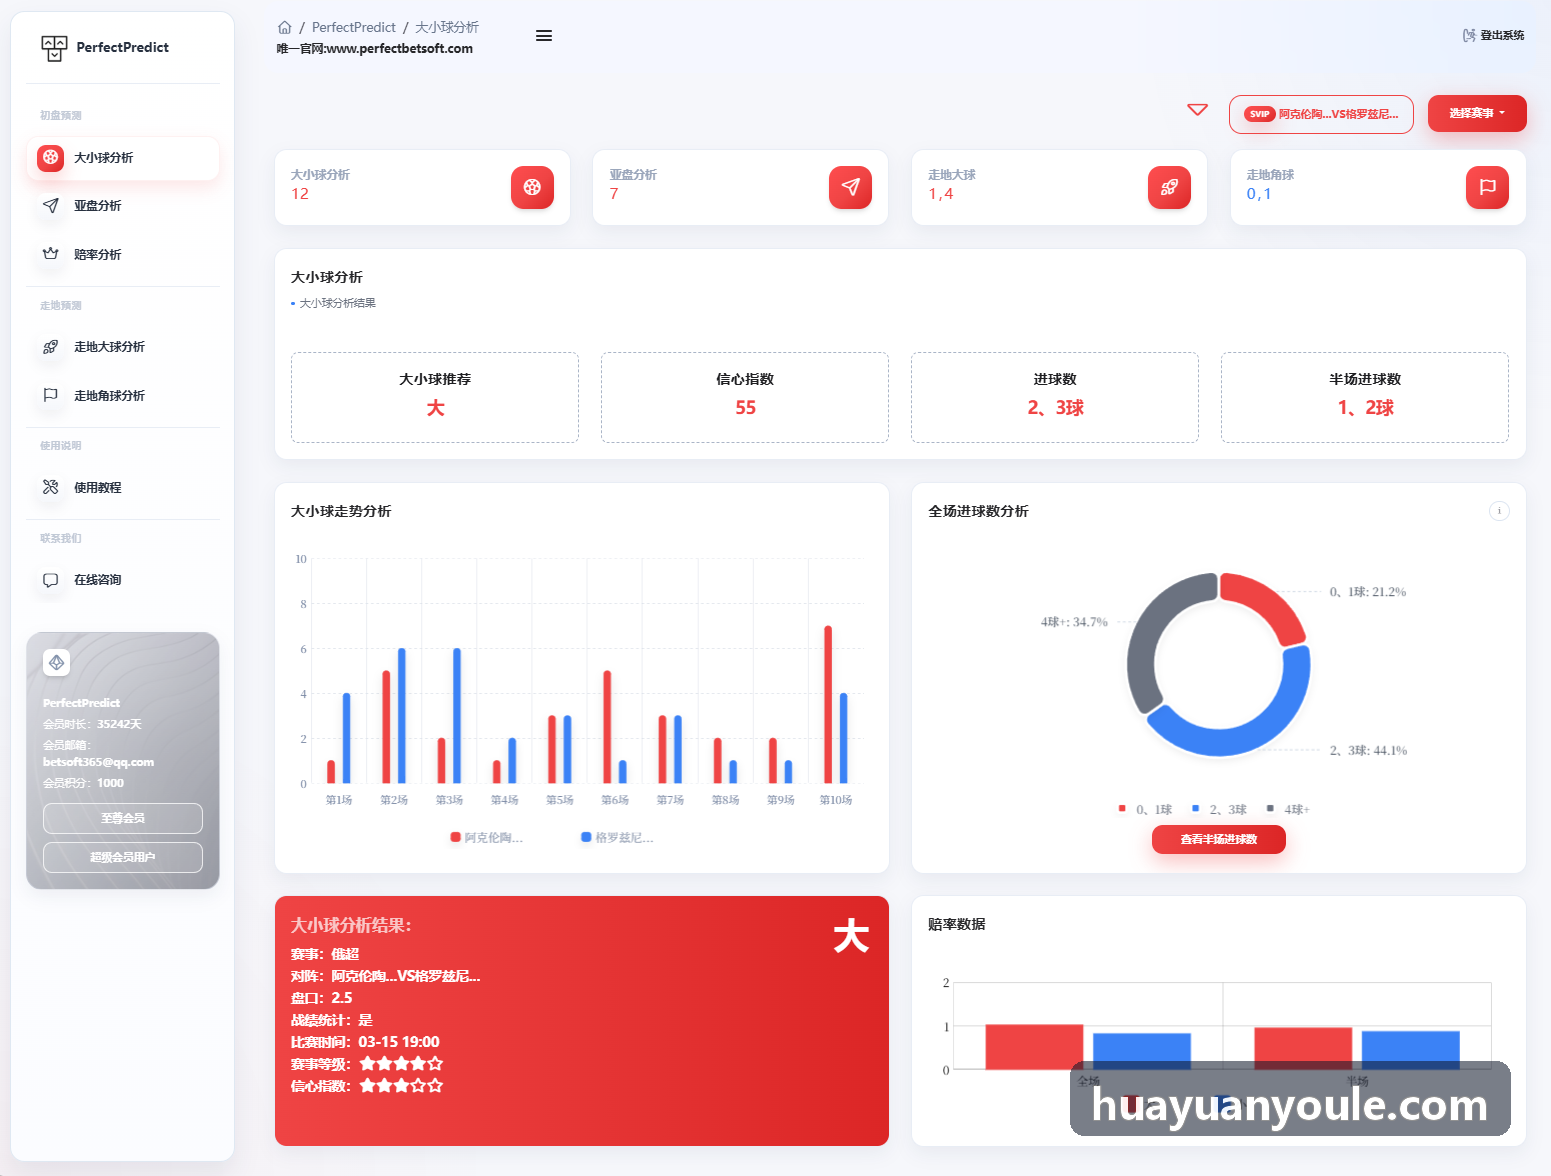1551x1176 pixels.
Task: Click the email betsoft365@qq.com text
Action: [98, 762]
